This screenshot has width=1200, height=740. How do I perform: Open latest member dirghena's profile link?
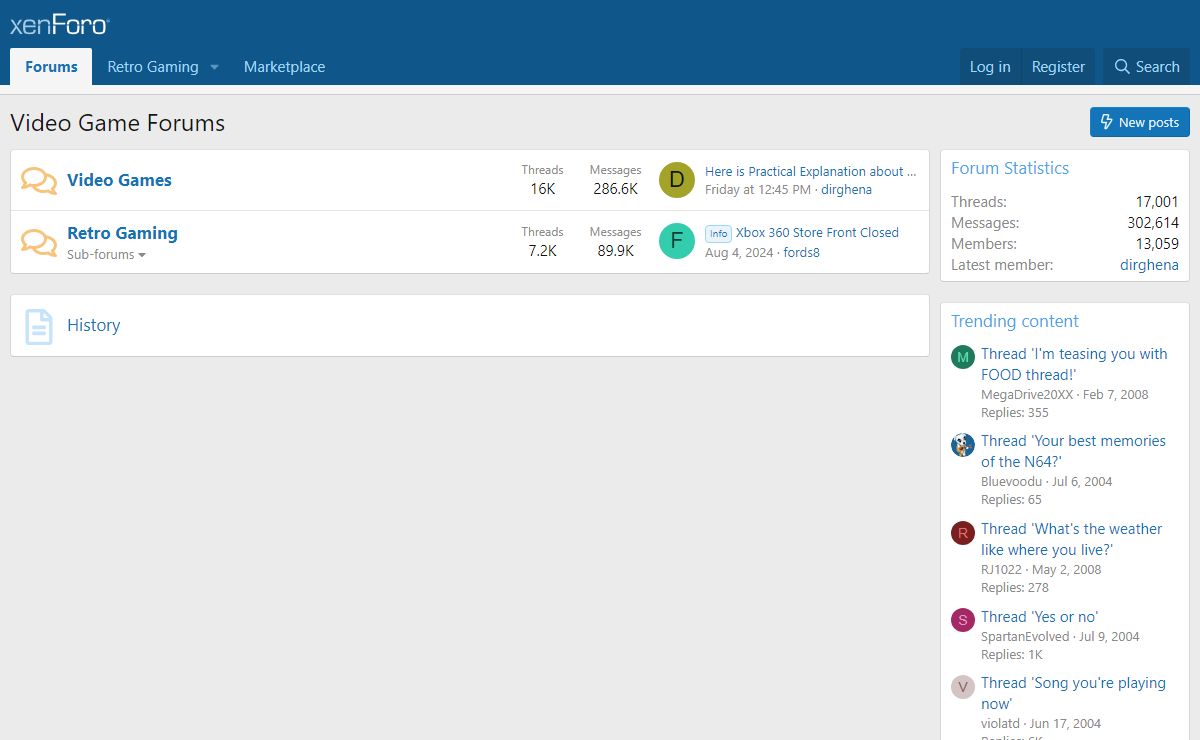click(x=1148, y=265)
